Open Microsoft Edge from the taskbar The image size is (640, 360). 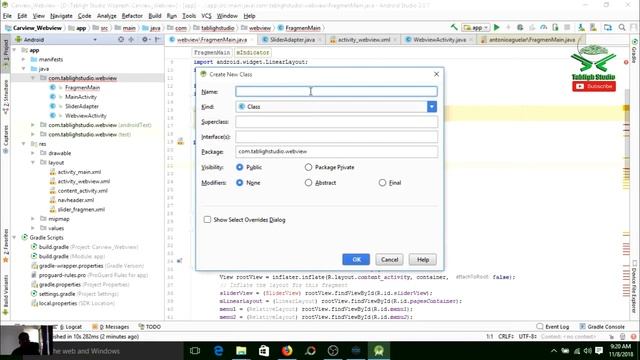(218, 351)
